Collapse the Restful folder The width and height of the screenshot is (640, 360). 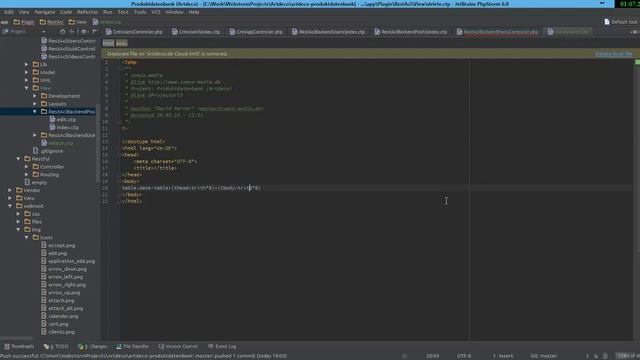[x=18, y=159]
